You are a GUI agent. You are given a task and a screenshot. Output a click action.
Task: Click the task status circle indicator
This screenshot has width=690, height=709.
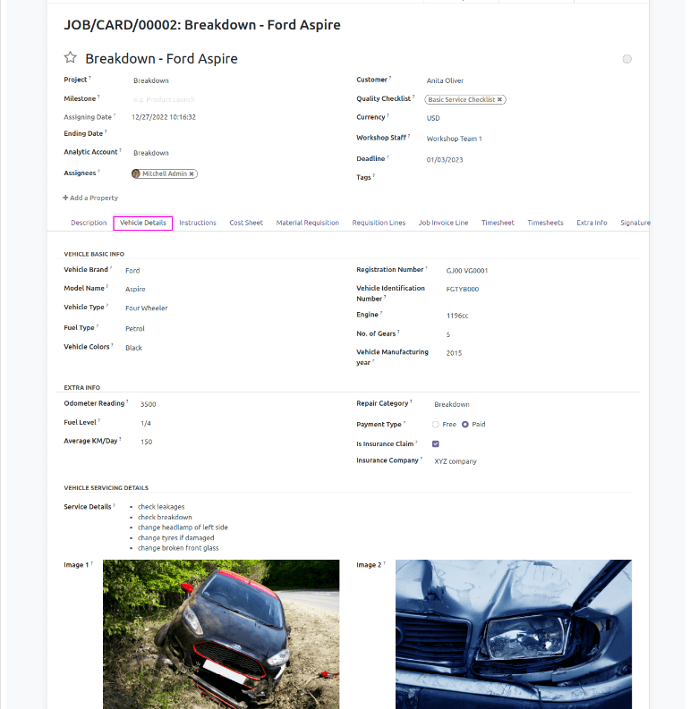627,59
